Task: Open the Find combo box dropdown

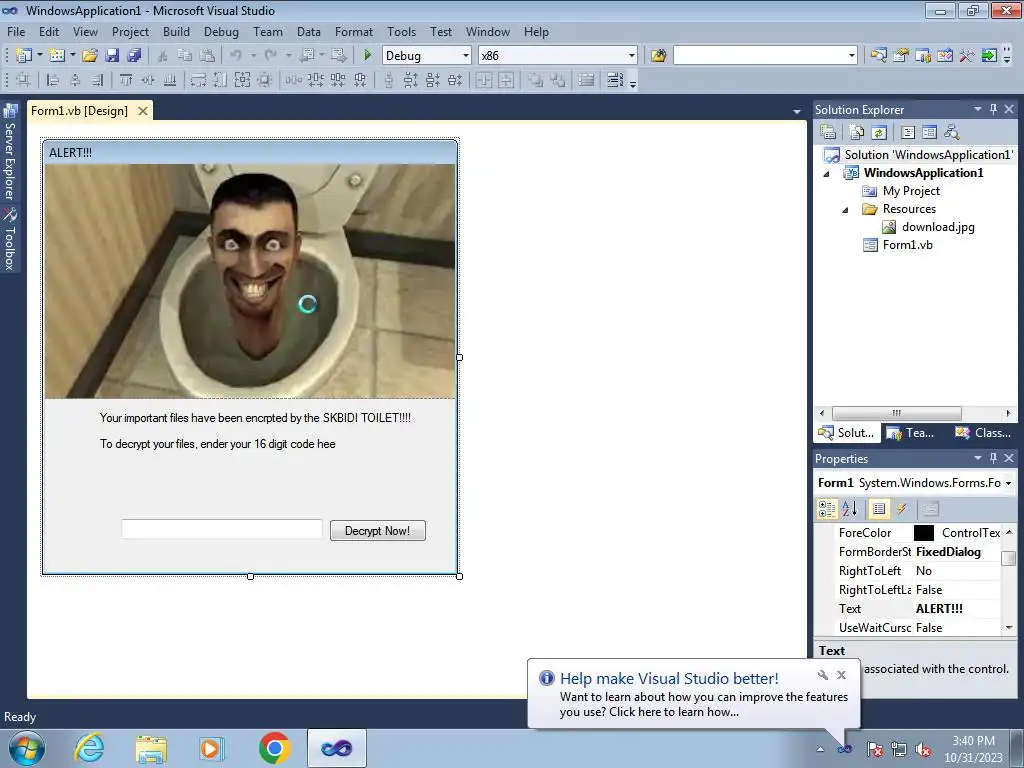Action: (851, 56)
